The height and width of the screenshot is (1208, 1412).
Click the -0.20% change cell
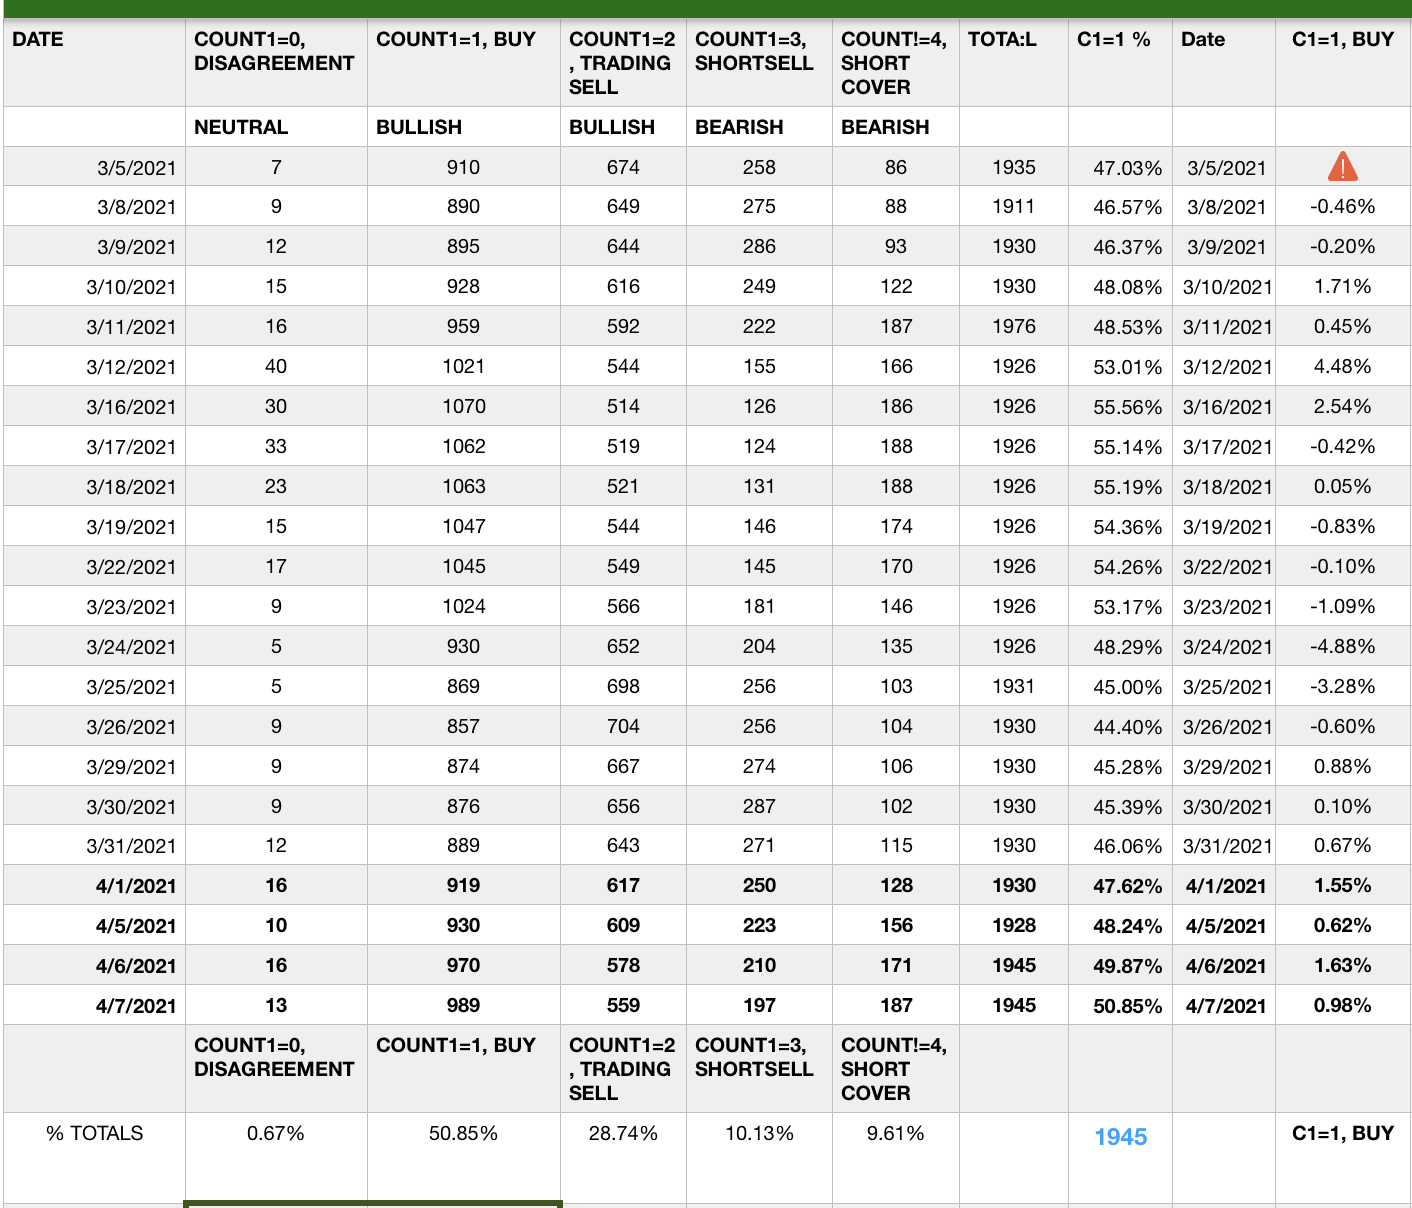tap(1342, 247)
